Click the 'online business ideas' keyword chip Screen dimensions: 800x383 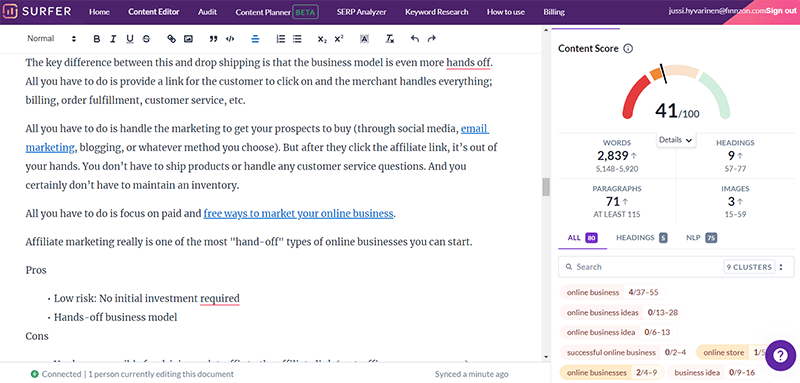[x=621, y=312]
